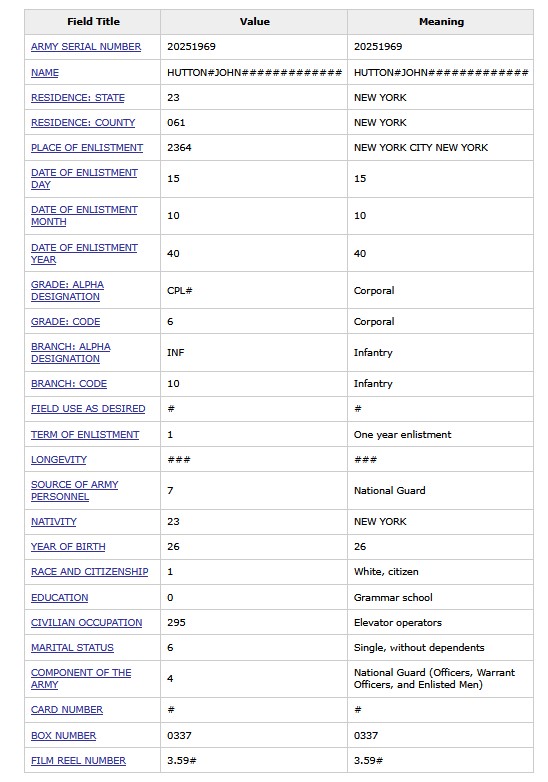Open the FILM REEL NUMBER link
548x782 pixels.
pos(78,761)
